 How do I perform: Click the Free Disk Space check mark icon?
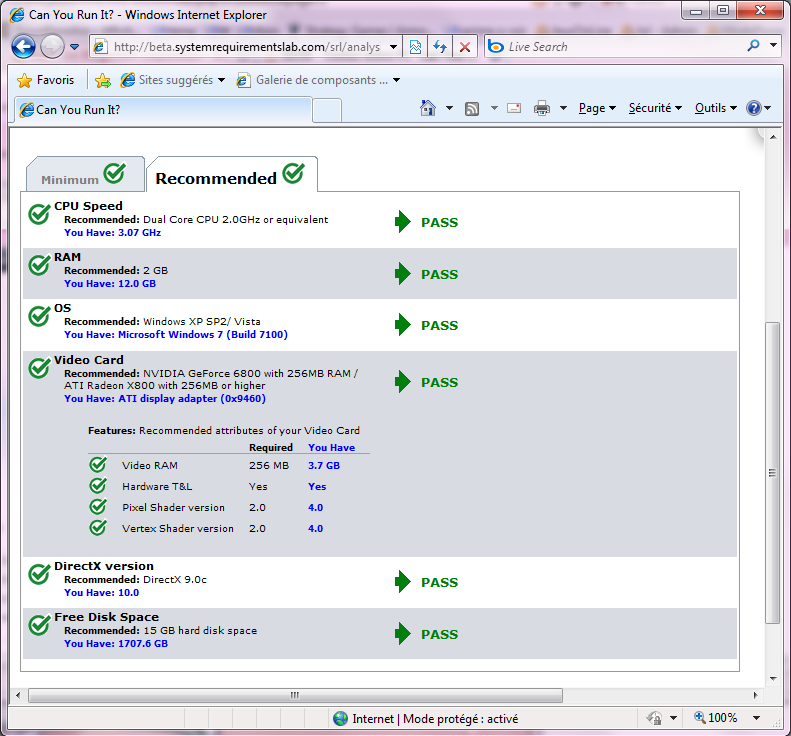pos(39,625)
